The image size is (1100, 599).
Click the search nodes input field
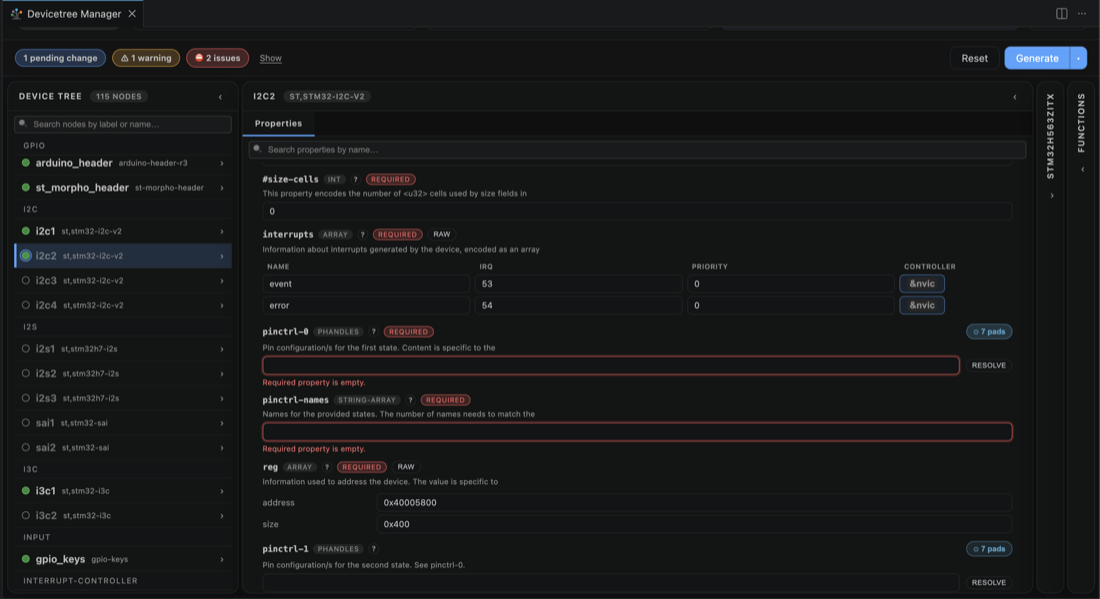[x=123, y=124]
